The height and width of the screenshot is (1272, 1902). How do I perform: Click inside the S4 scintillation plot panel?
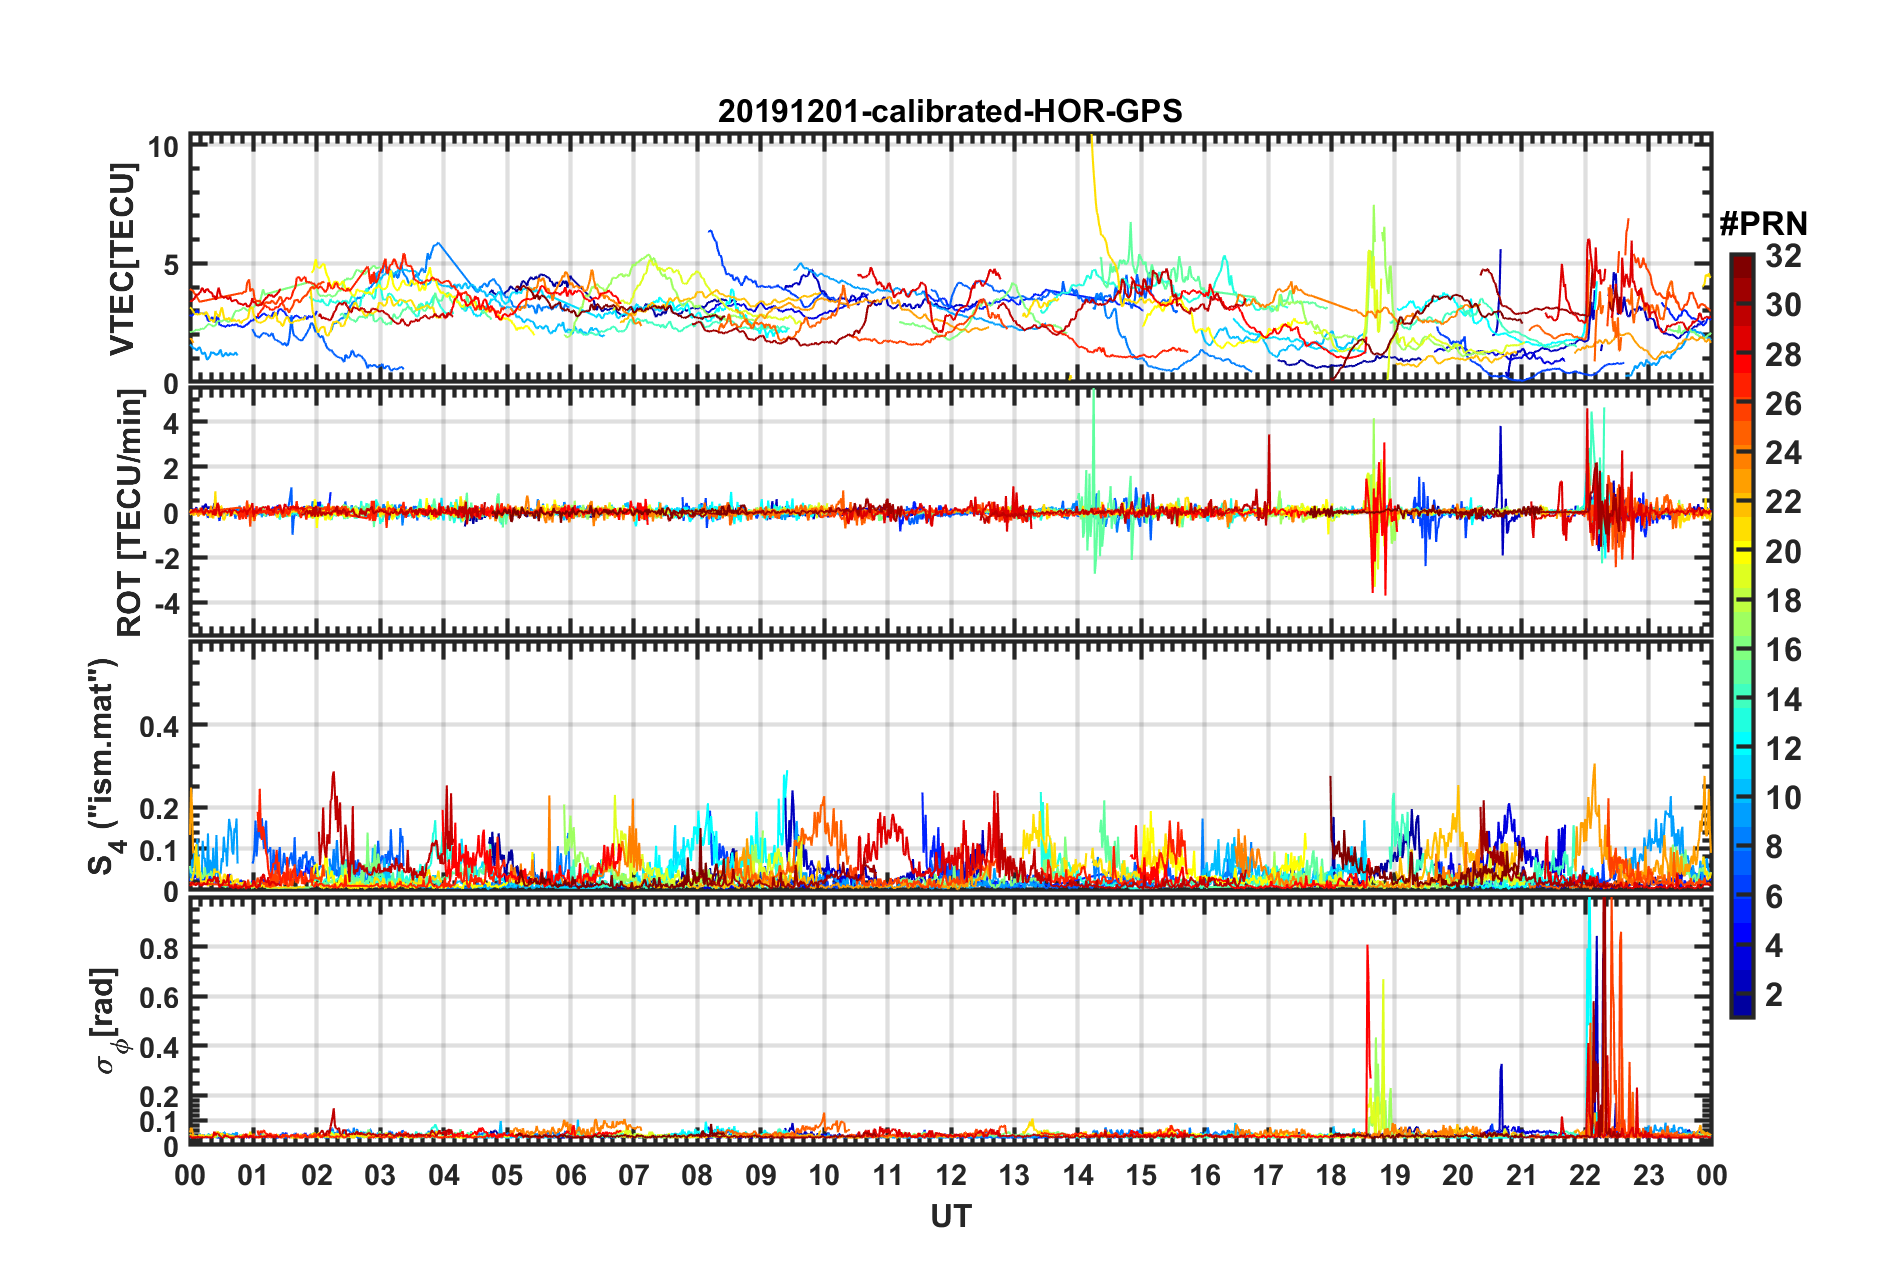point(950,766)
